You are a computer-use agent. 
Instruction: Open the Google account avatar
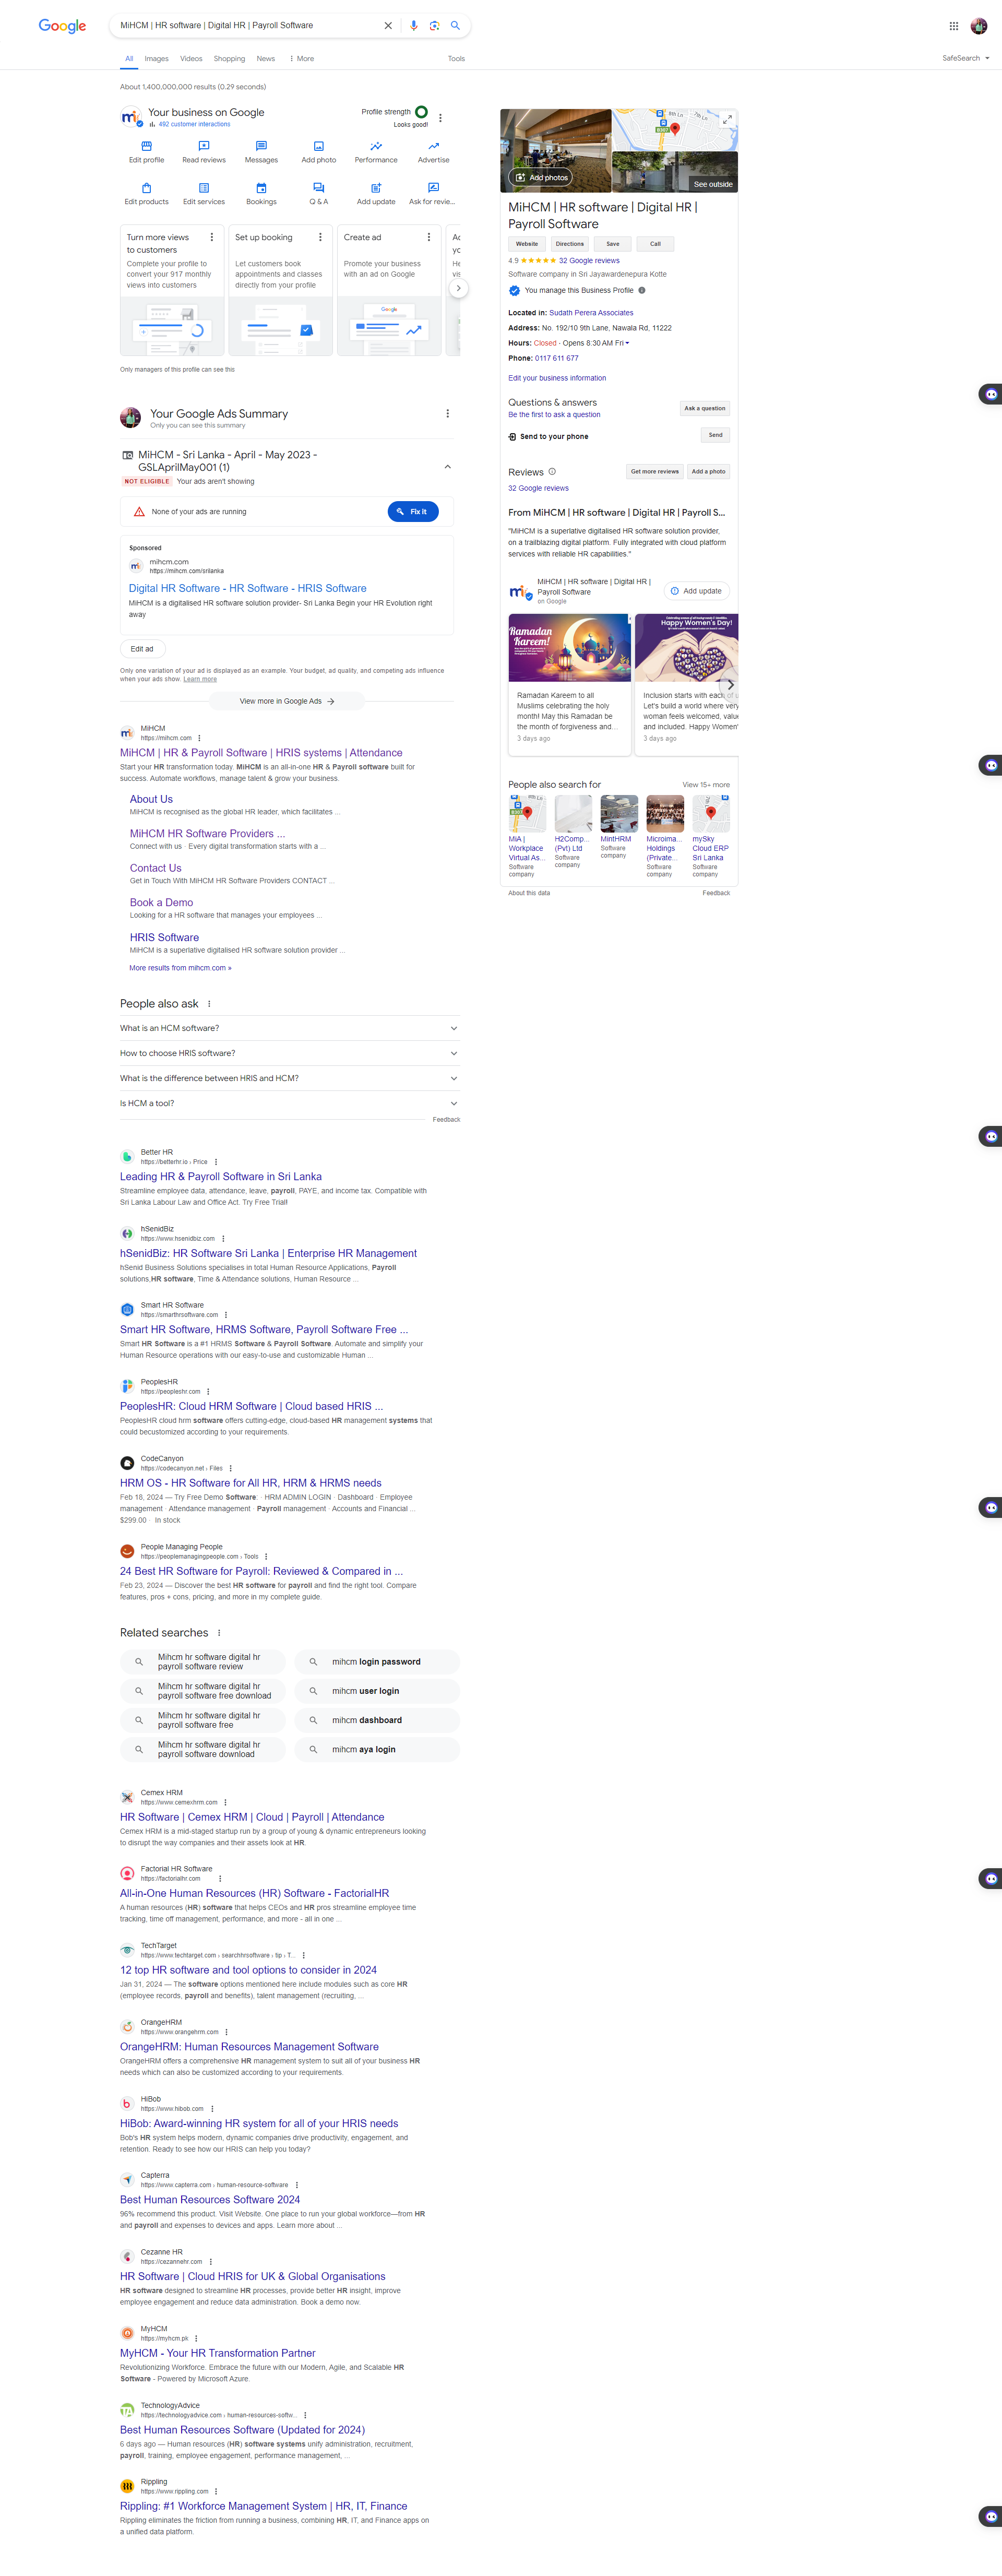point(979,26)
